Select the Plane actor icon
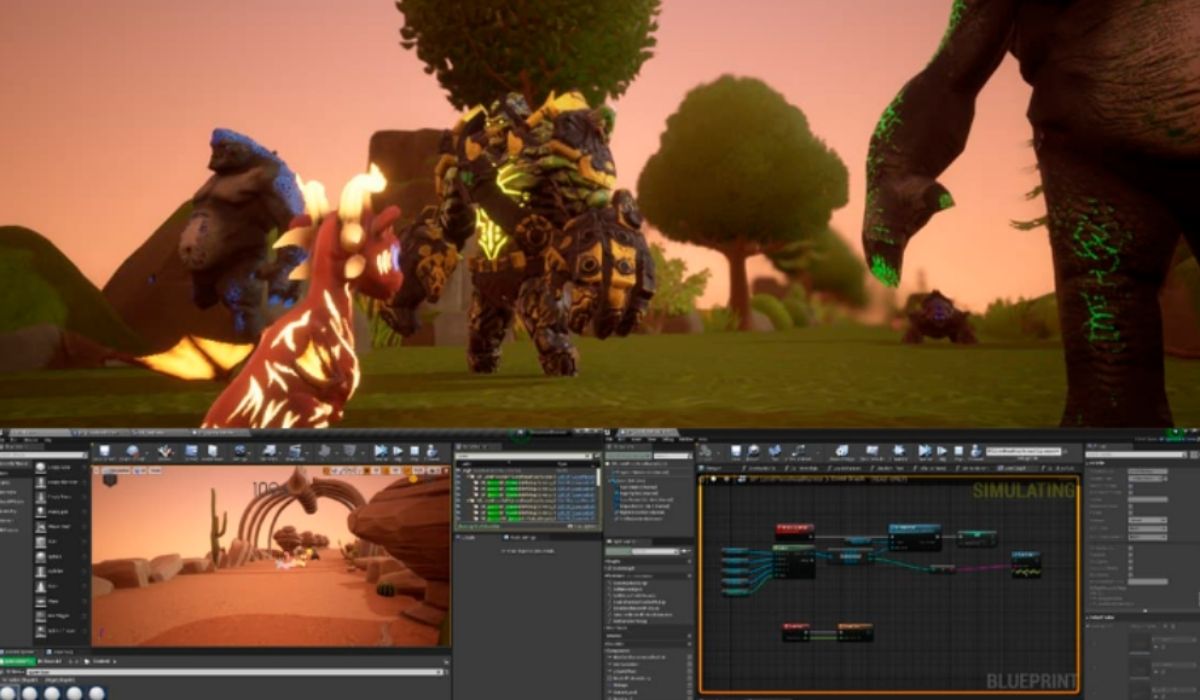 40,601
